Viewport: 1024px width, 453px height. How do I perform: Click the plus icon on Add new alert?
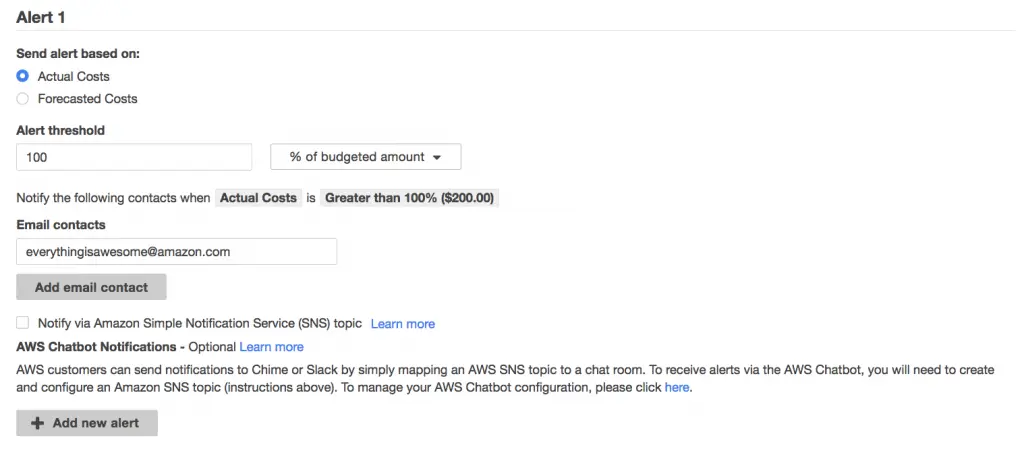click(38, 423)
